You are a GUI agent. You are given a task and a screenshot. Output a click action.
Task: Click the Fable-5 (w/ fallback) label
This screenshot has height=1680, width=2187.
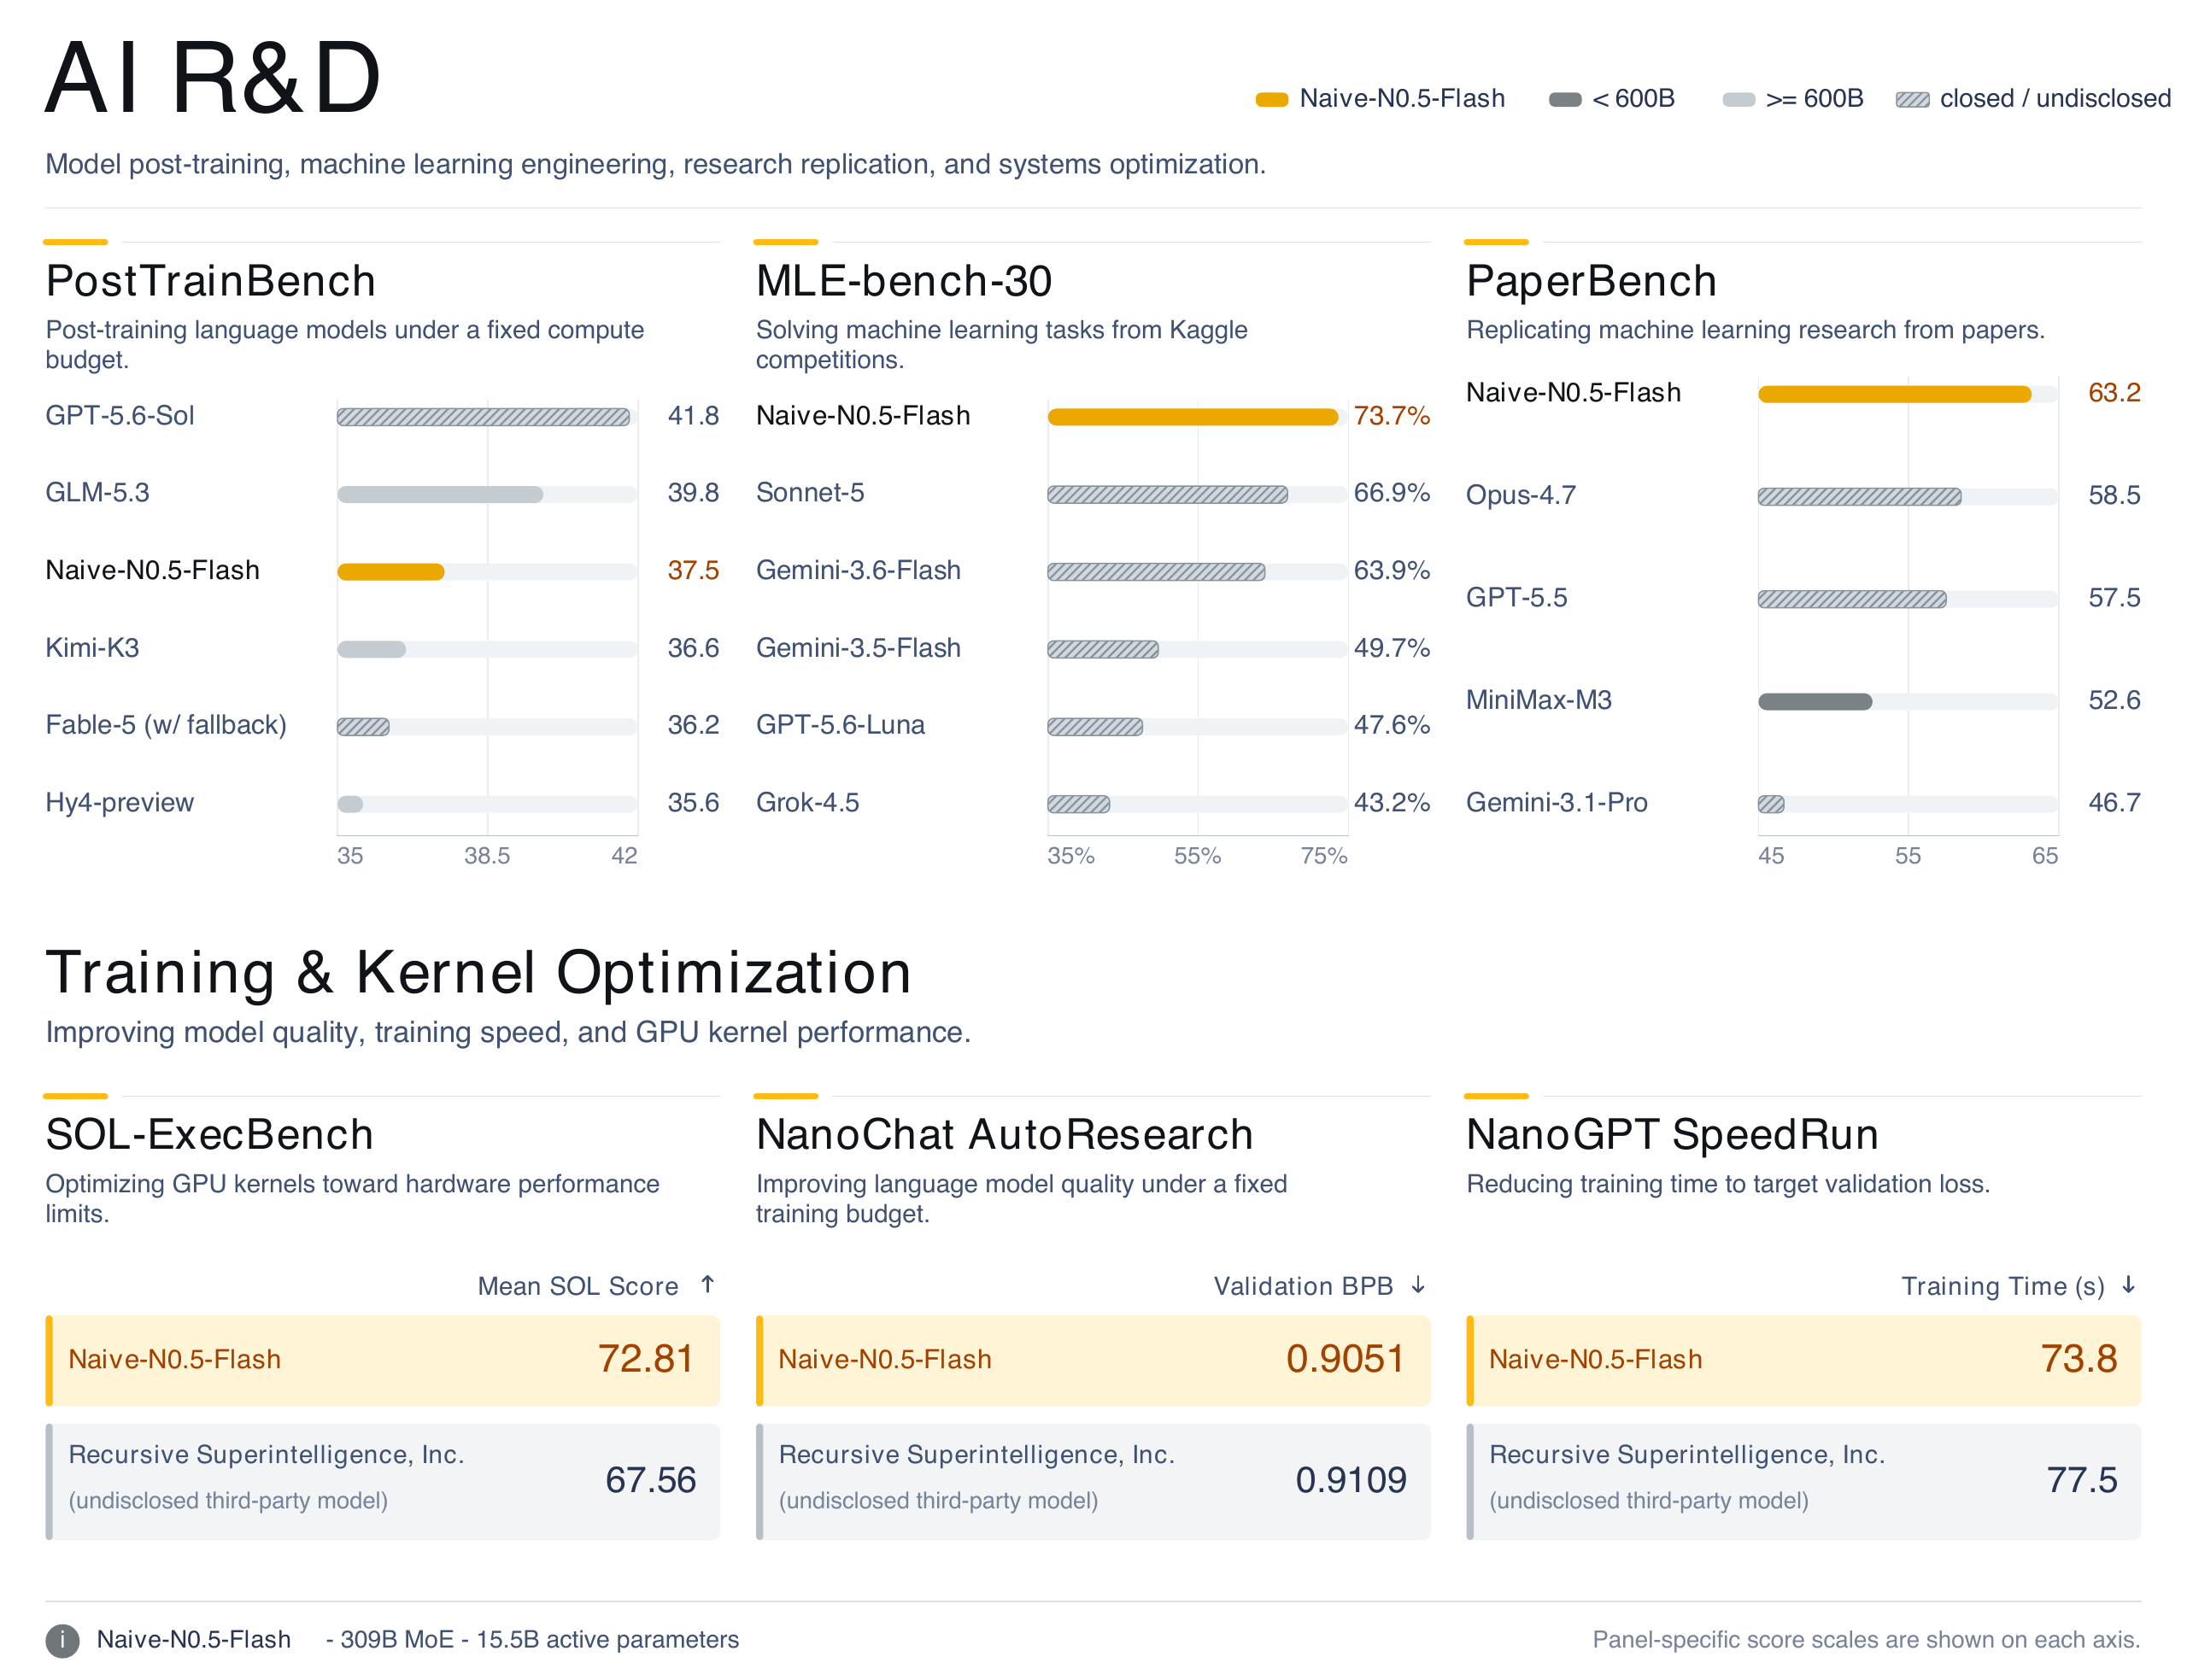pyautogui.click(x=166, y=725)
